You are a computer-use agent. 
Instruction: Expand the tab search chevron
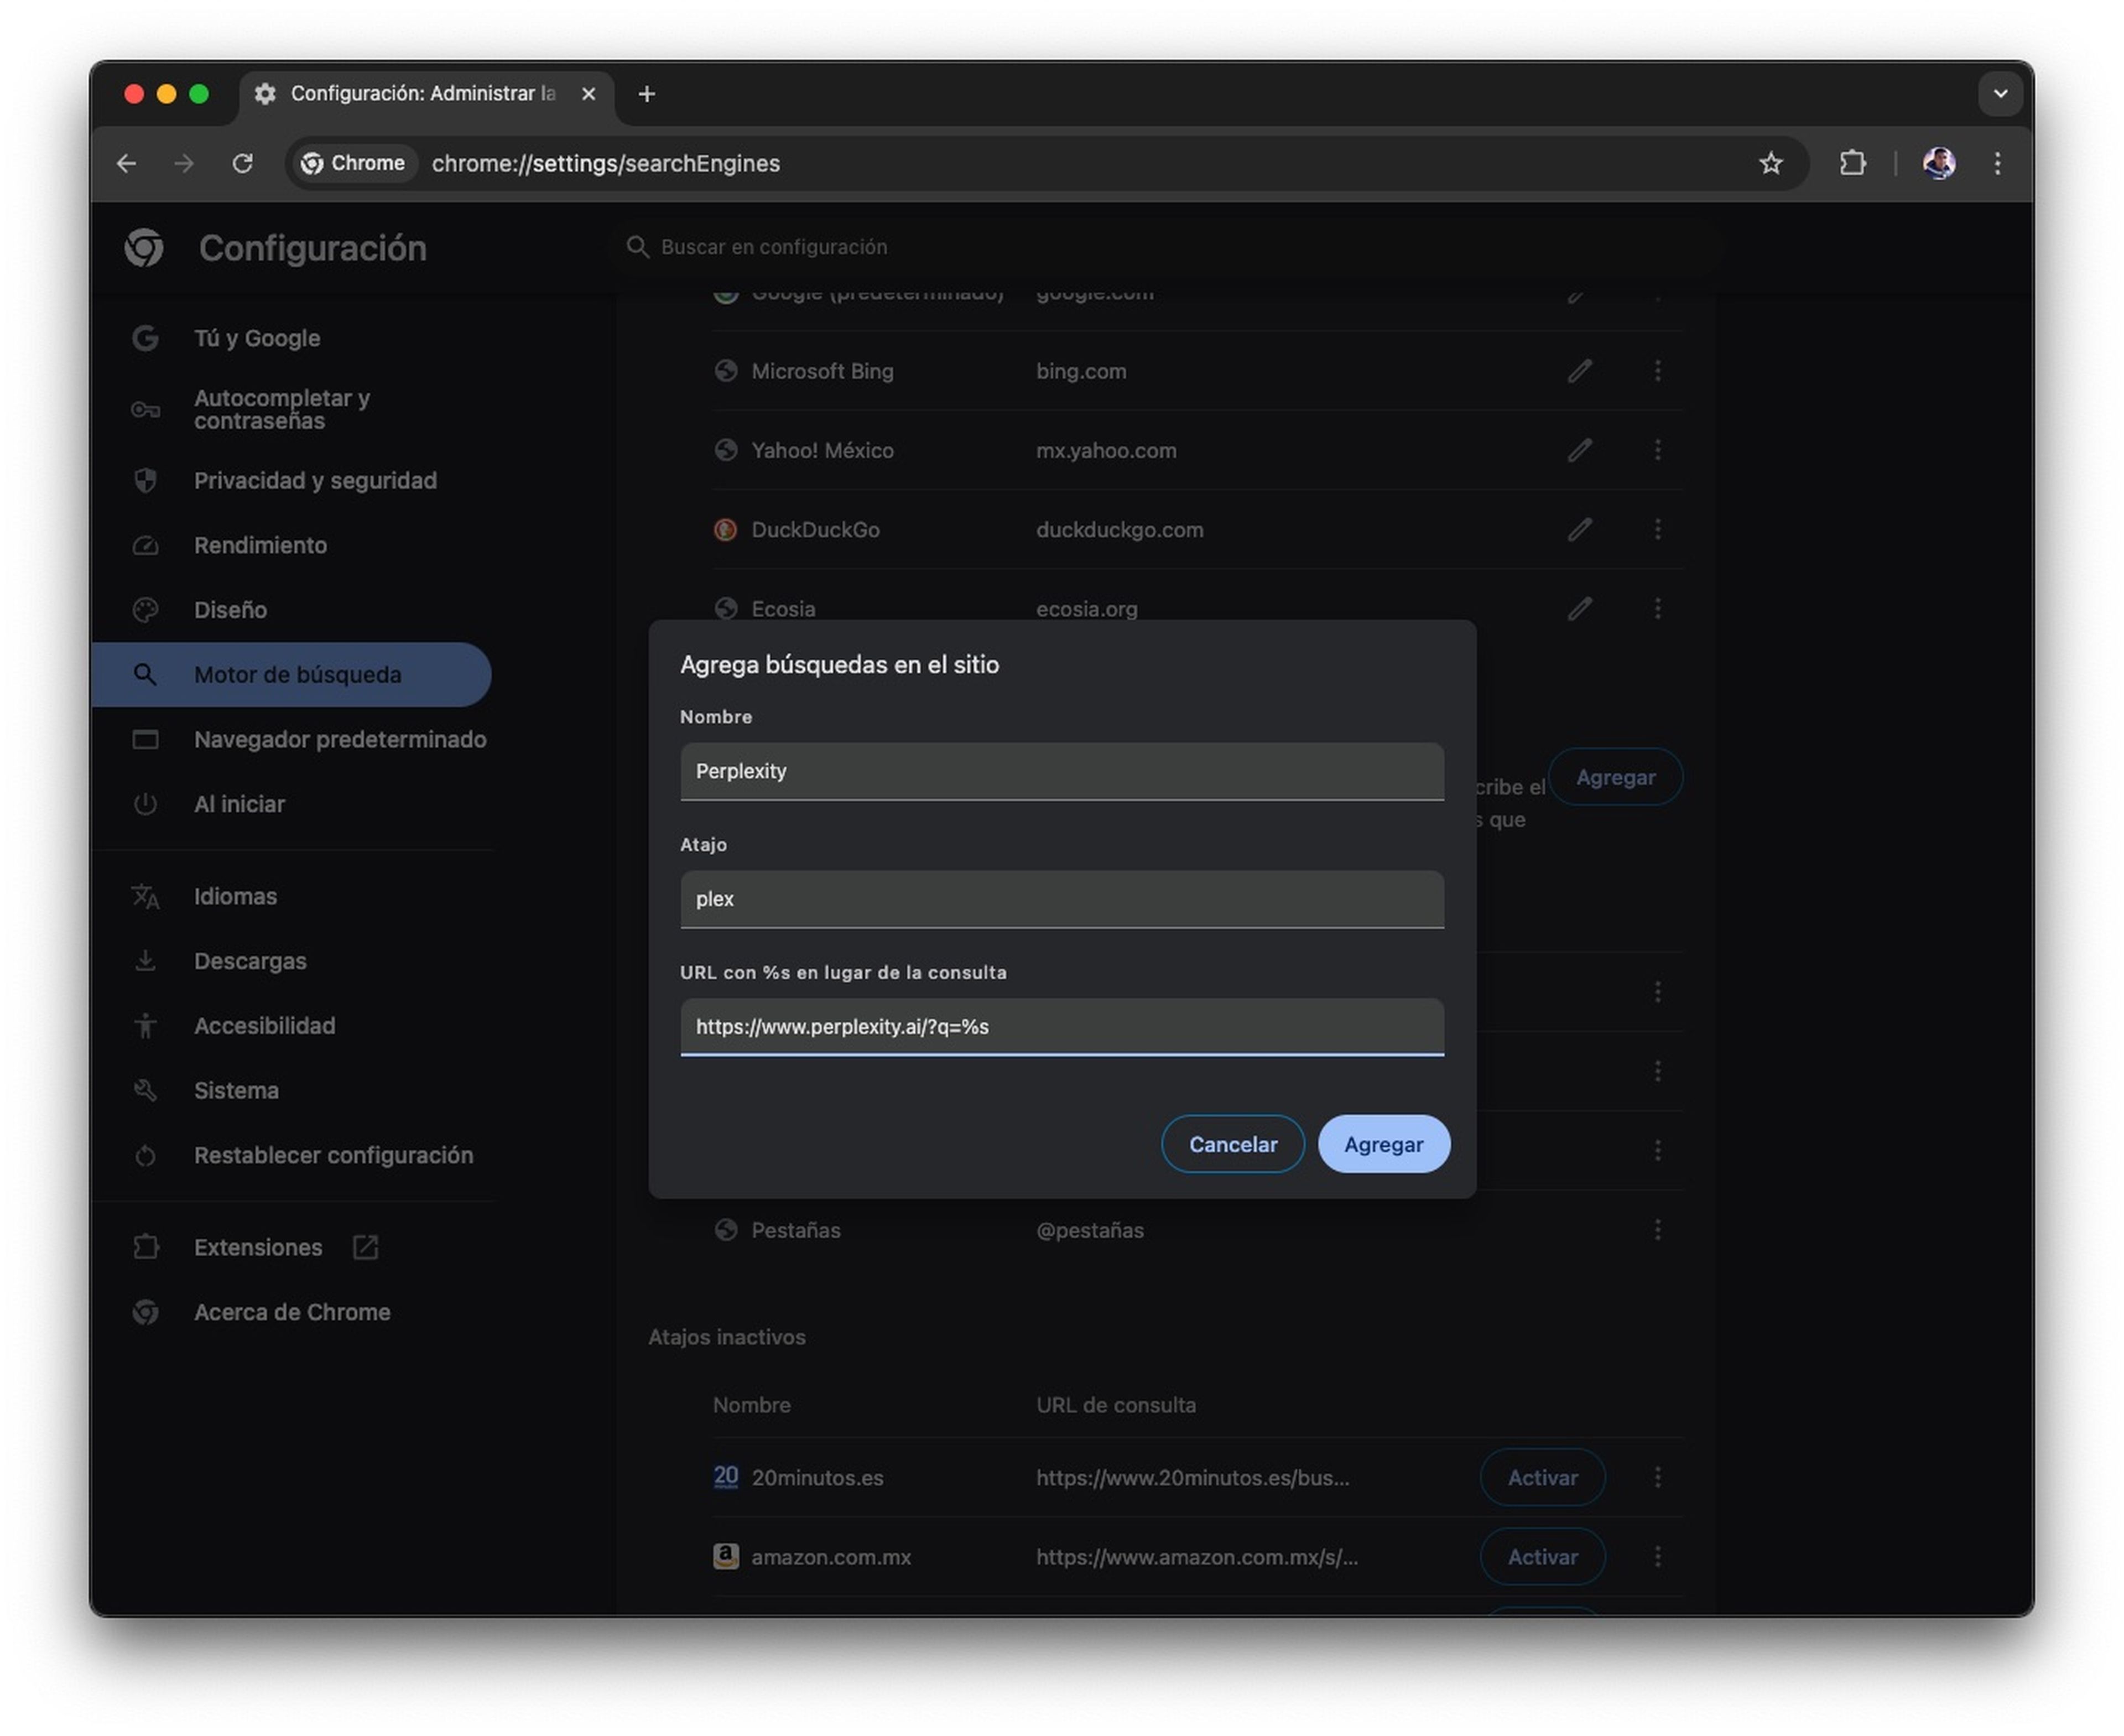click(x=2000, y=94)
